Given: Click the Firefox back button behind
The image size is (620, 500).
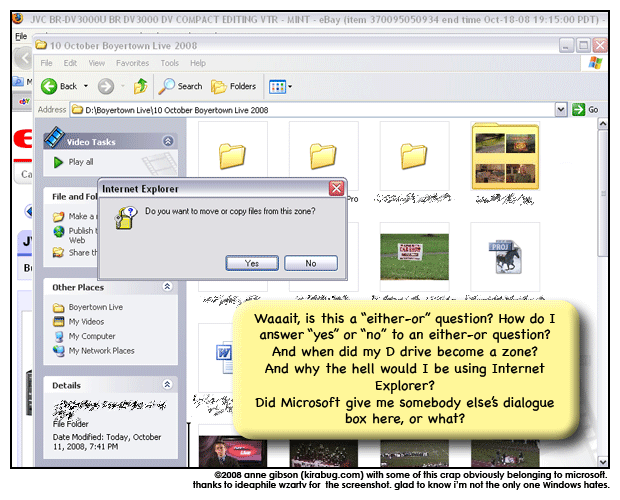Looking at the screenshot, I should 24,58.
